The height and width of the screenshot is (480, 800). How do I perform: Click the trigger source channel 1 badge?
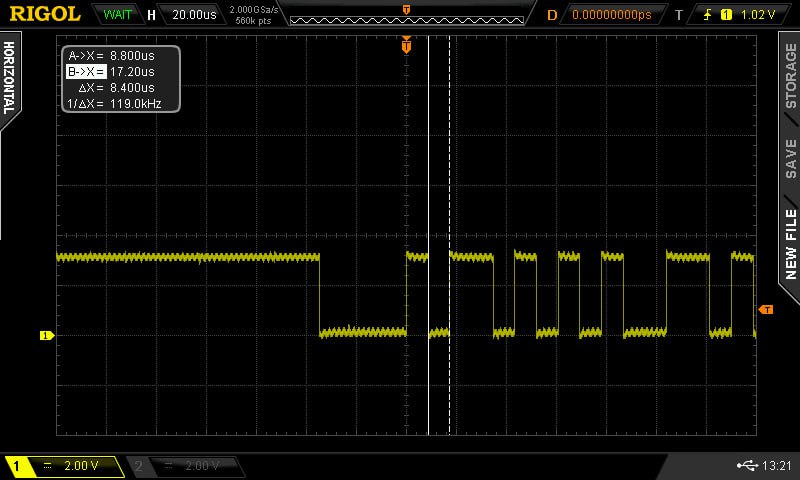pyautogui.click(x=726, y=15)
